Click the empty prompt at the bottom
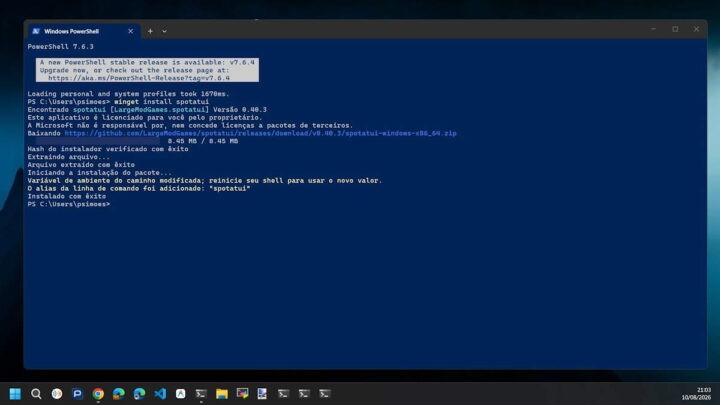Screen dimensions: 720x405 point(68,204)
